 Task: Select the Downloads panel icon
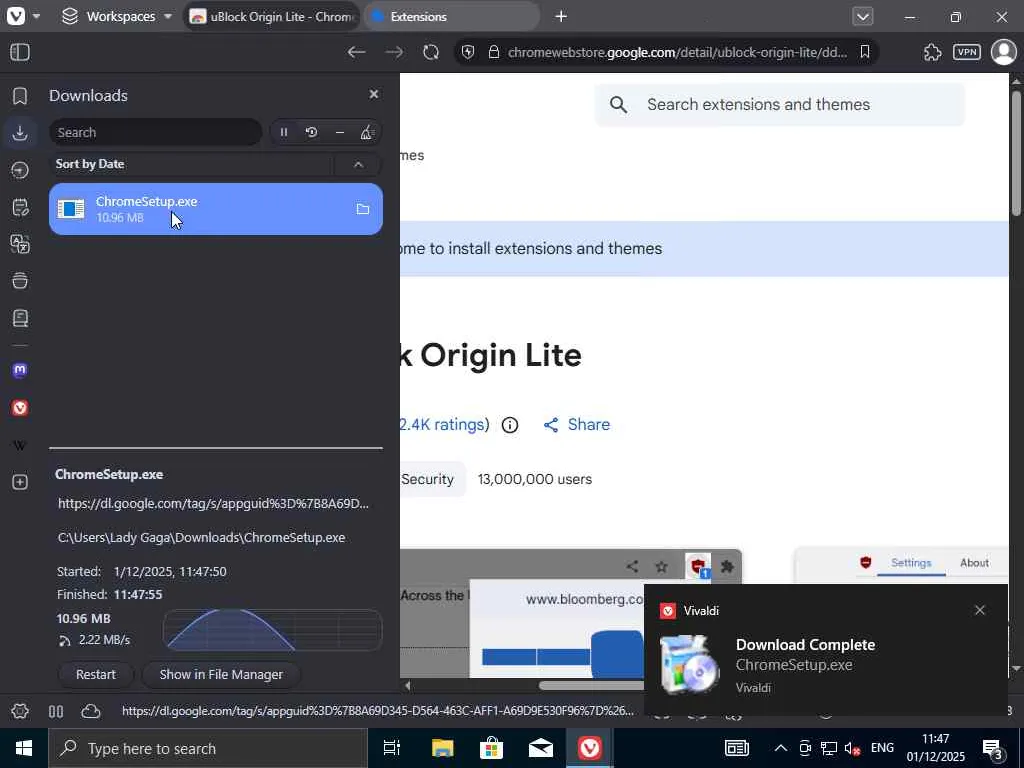20,133
